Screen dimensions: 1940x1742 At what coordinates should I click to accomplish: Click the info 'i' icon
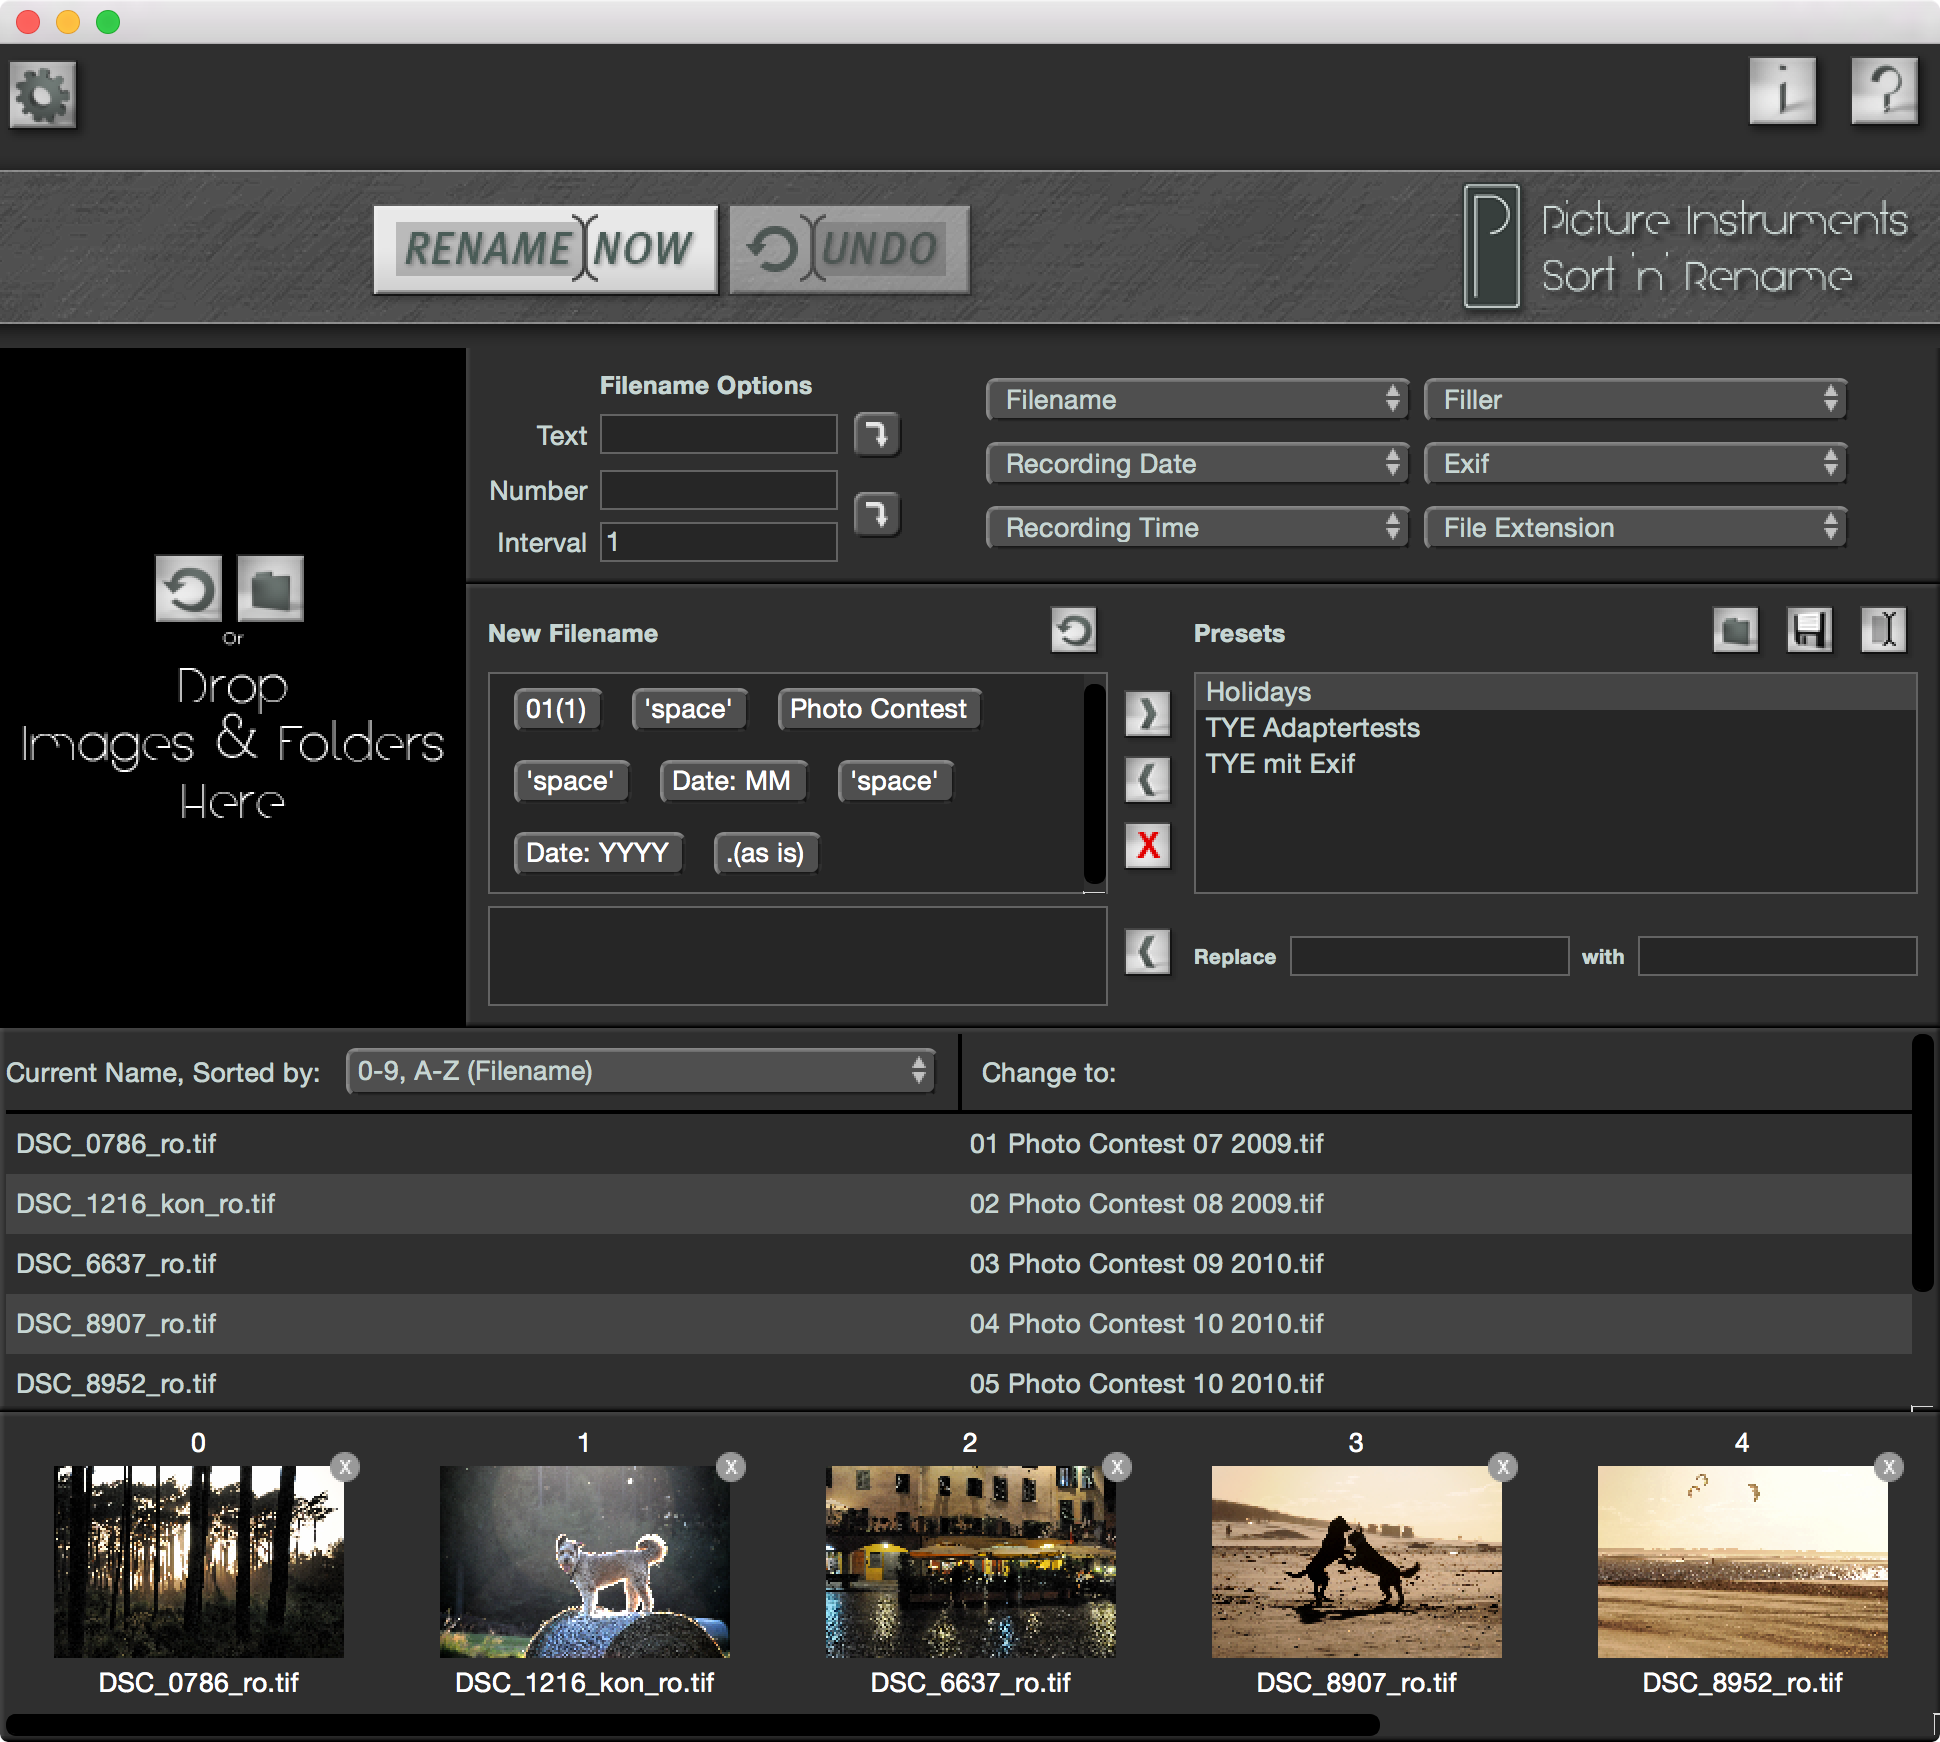[1782, 91]
